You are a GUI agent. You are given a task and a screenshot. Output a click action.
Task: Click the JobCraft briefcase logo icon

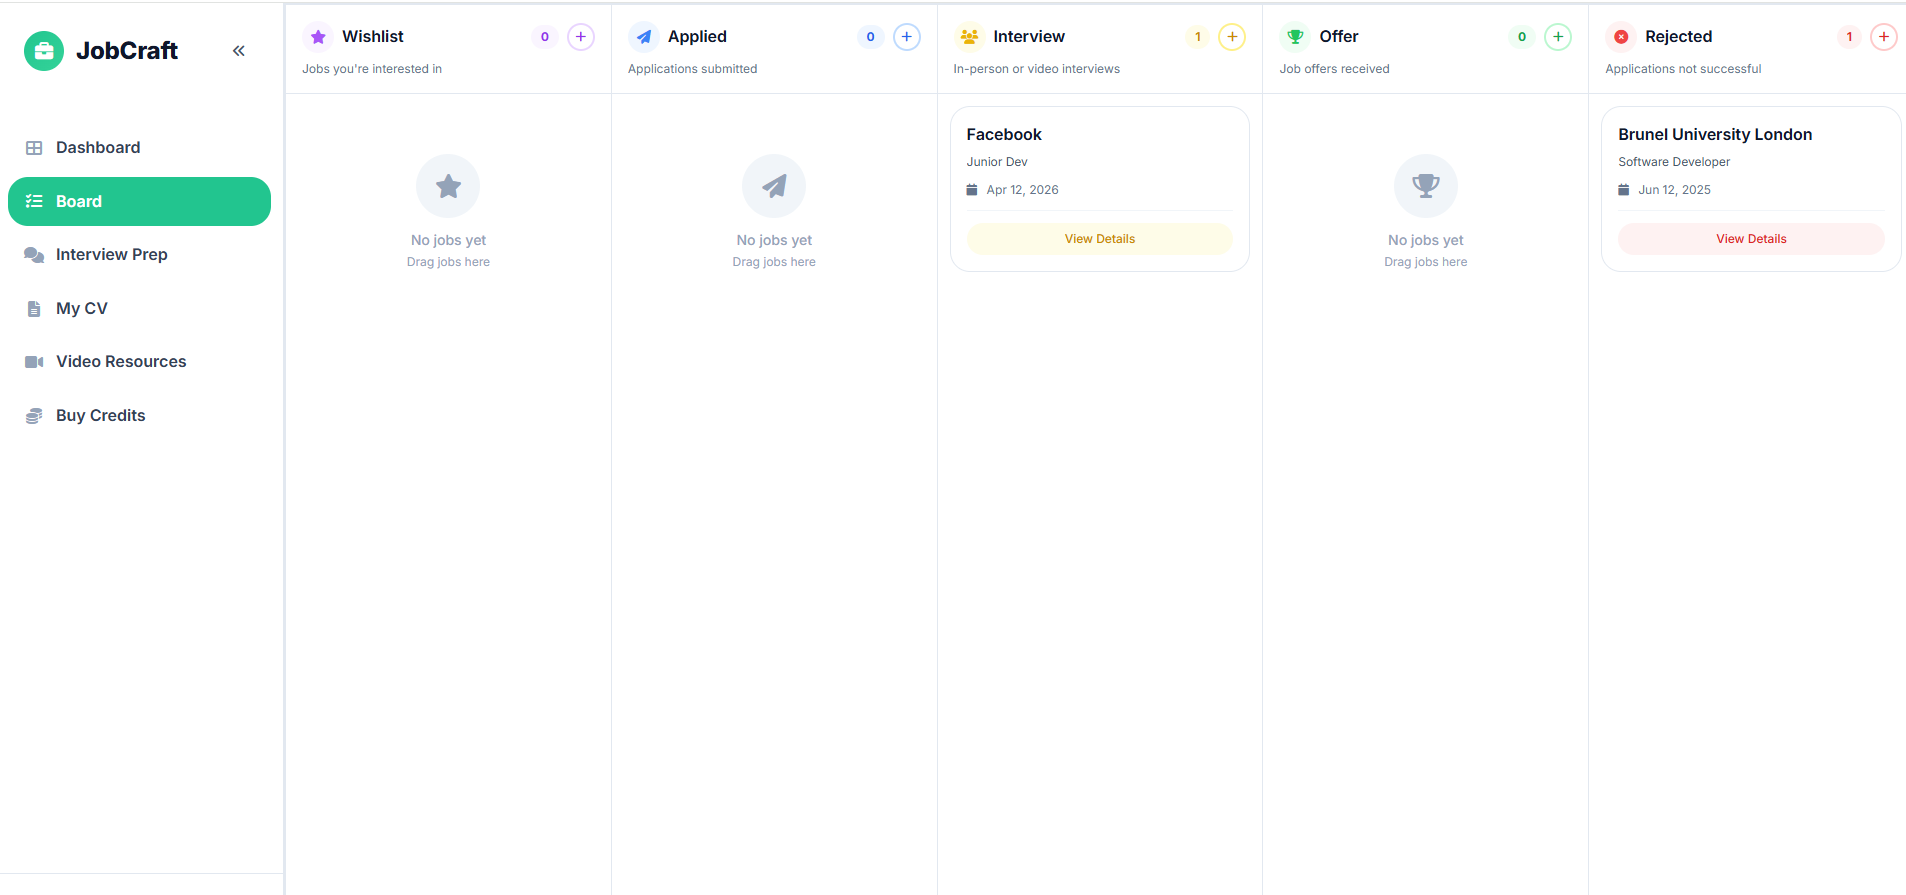click(x=44, y=51)
